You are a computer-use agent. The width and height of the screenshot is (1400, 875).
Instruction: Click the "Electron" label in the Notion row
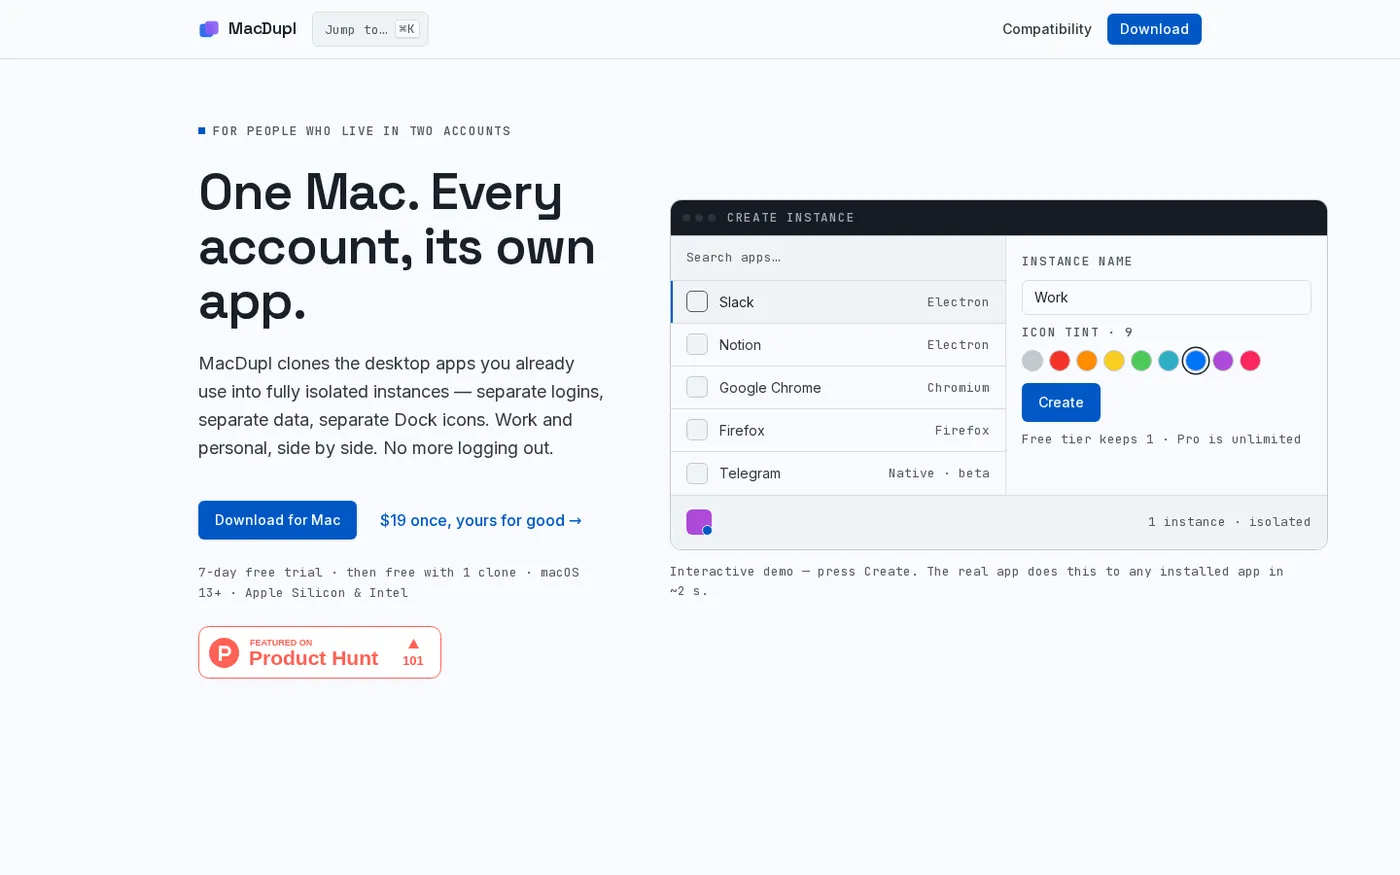(958, 345)
